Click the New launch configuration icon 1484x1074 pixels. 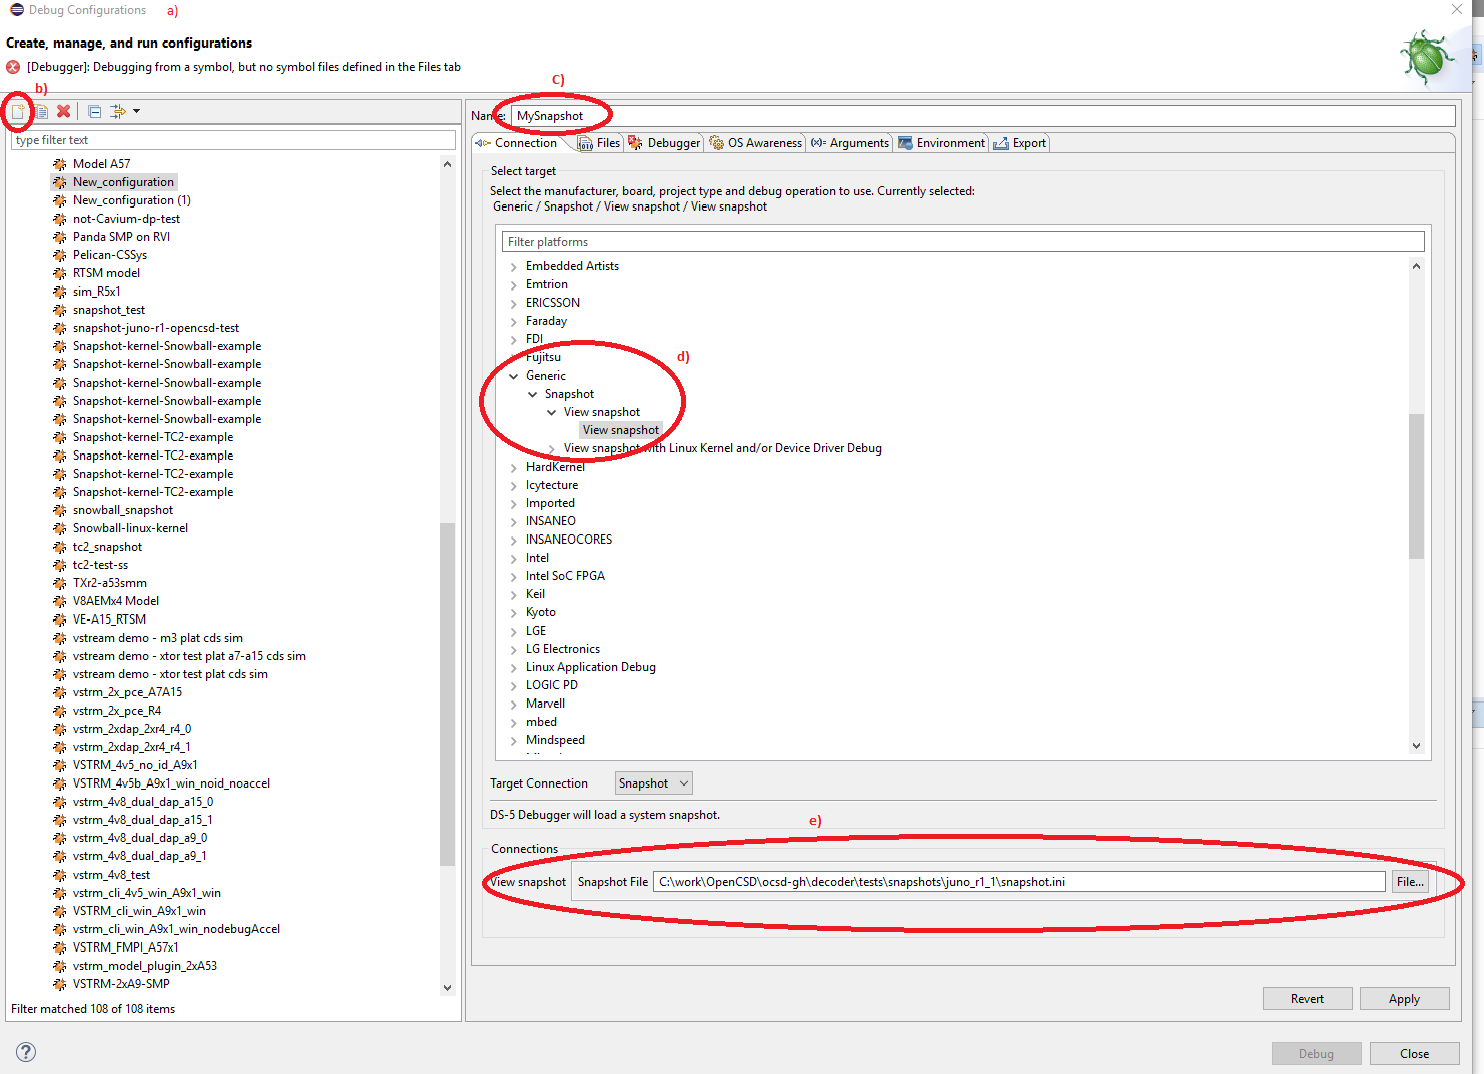(x=18, y=112)
